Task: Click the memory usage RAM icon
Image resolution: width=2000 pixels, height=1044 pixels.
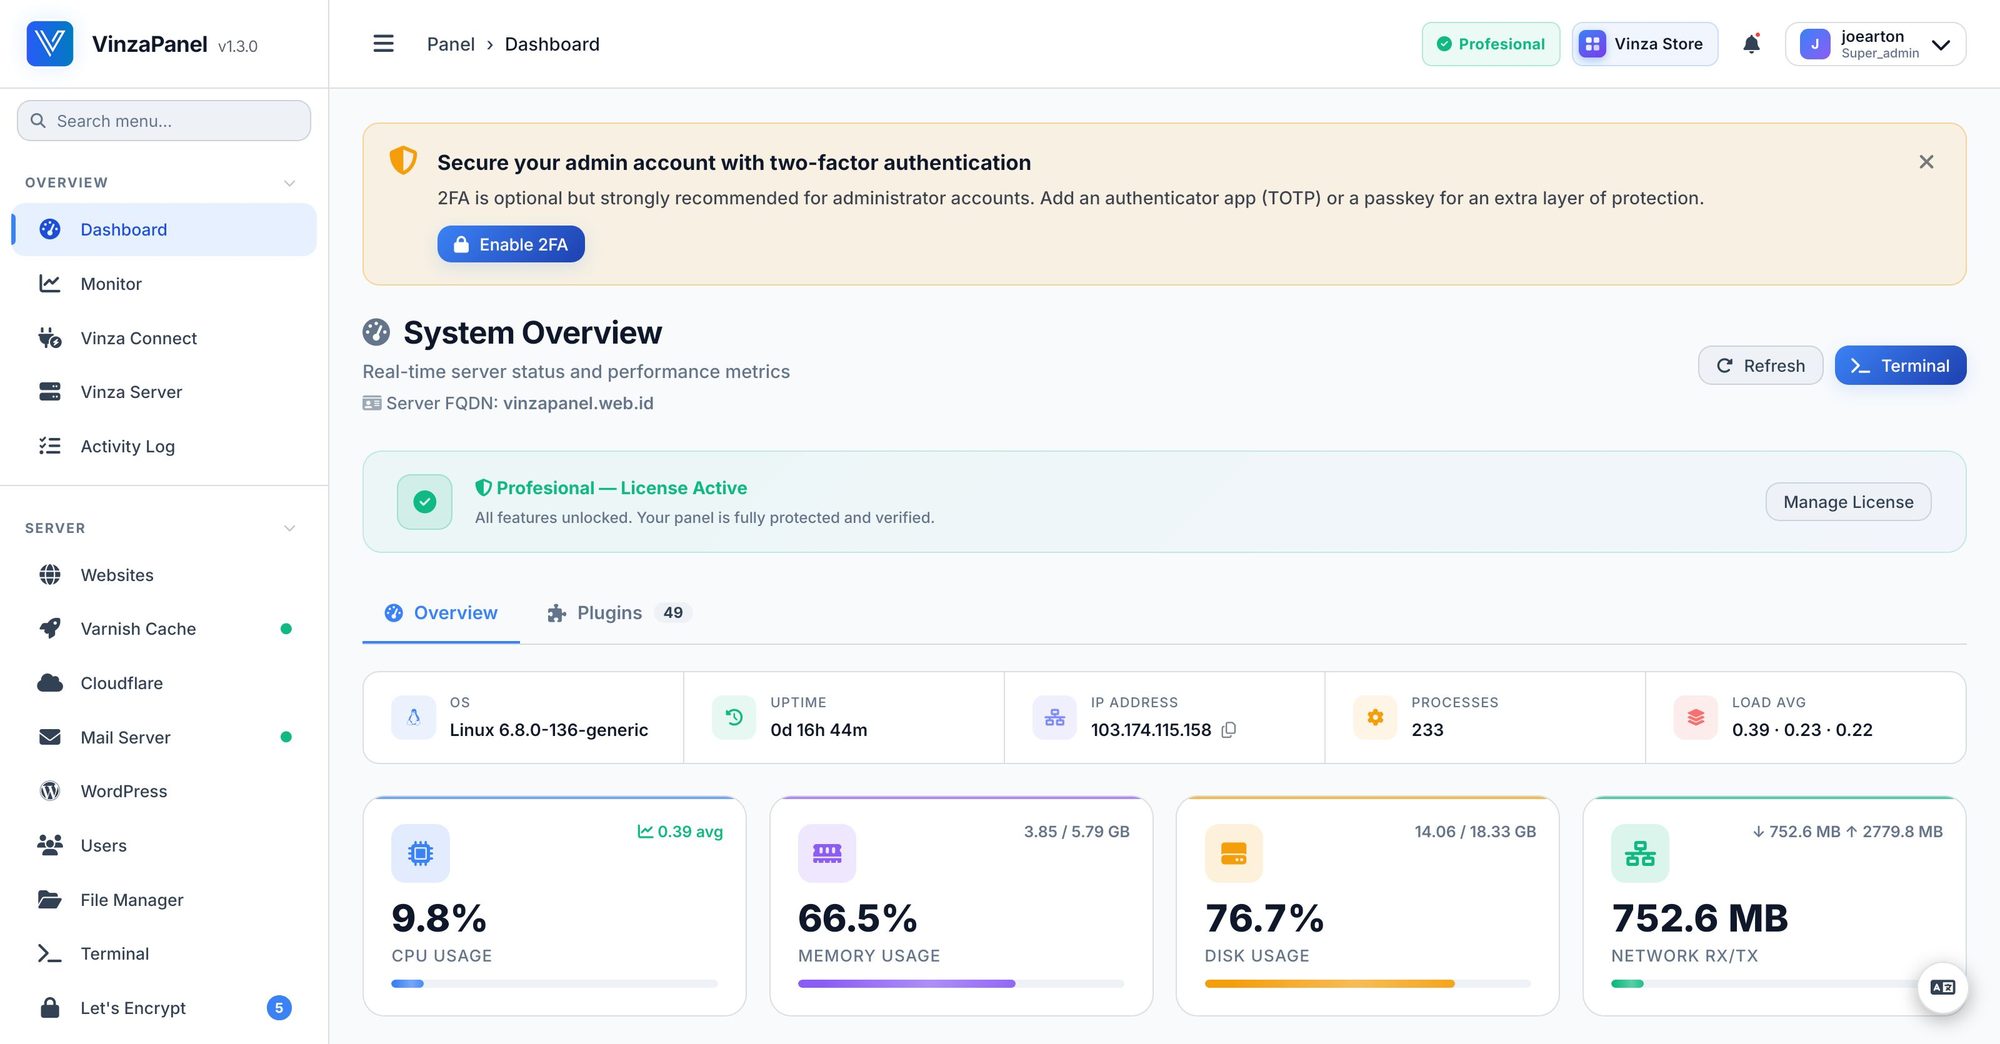Action: coord(827,853)
